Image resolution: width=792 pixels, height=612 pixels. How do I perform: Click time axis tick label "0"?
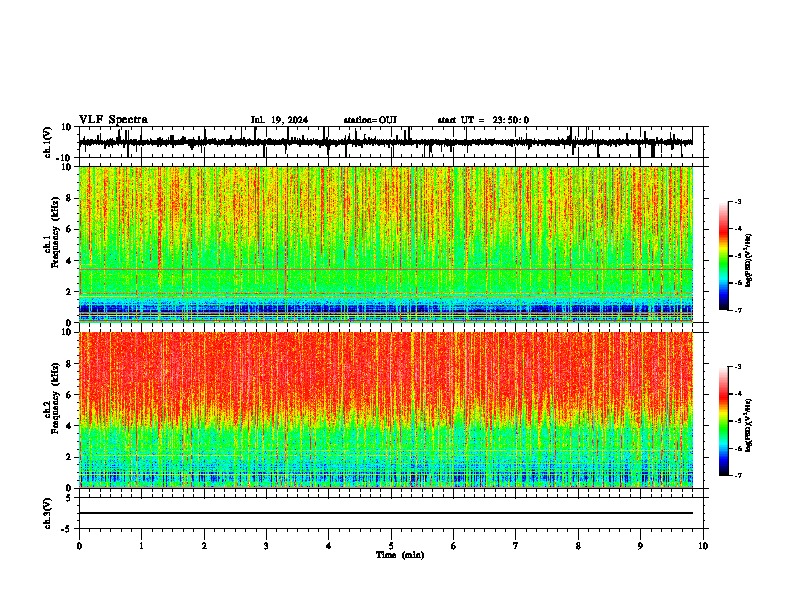79,546
